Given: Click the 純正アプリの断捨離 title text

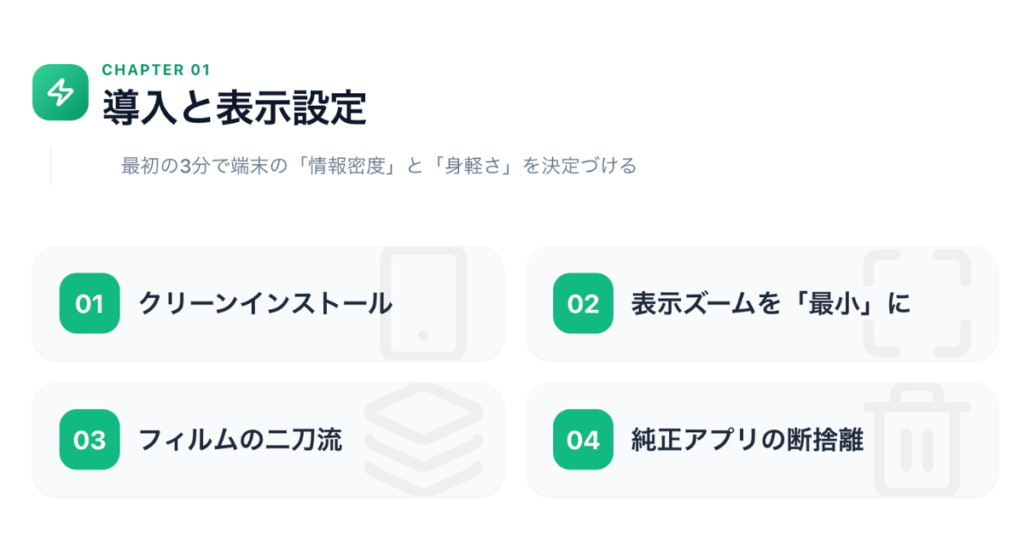Looking at the screenshot, I should [748, 439].
